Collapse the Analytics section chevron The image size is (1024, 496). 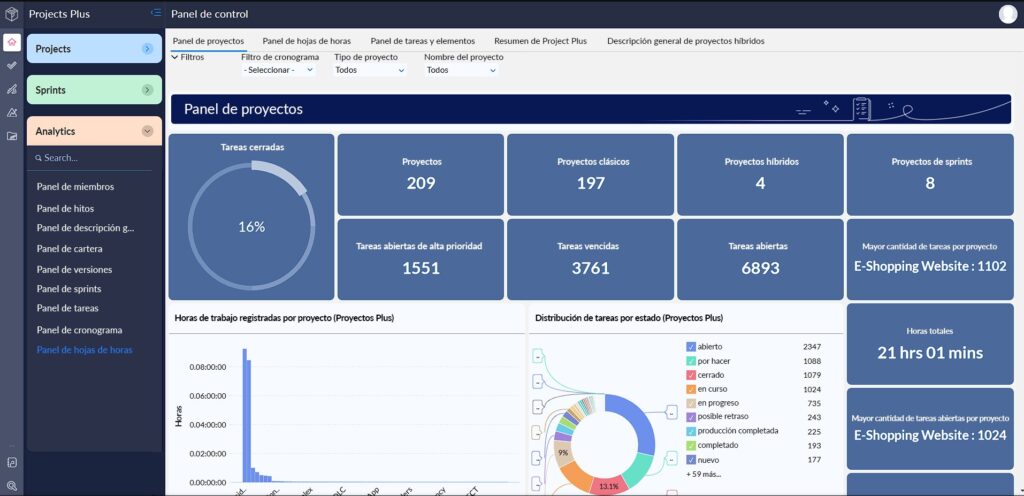(147, 131)
